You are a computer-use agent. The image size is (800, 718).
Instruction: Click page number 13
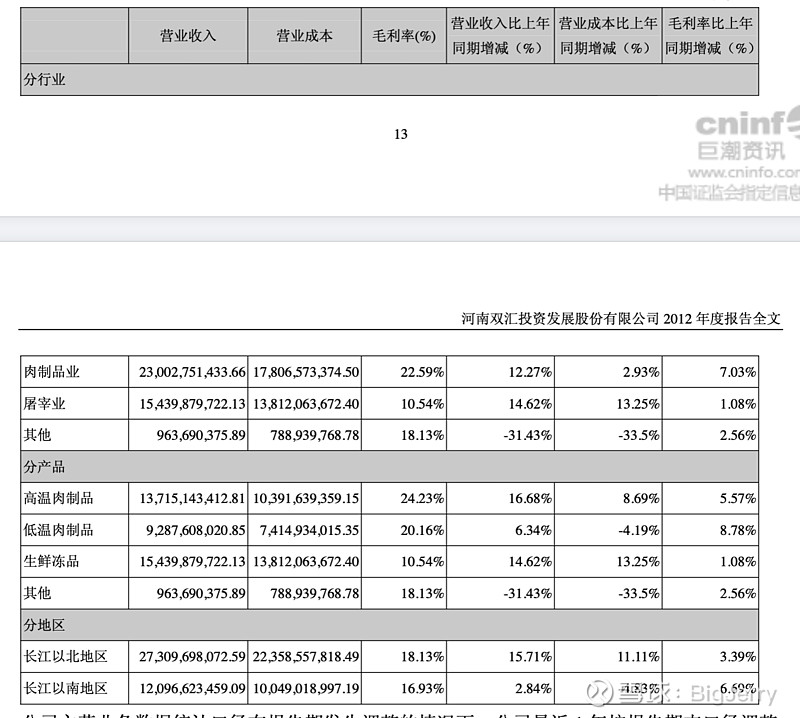(401, 134)
